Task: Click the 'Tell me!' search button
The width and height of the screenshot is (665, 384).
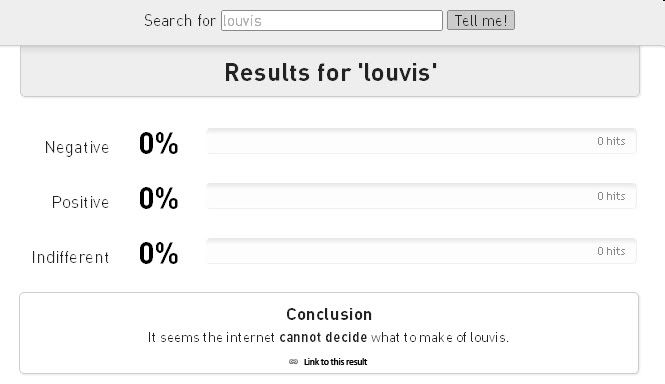Action: click(481, 20)
